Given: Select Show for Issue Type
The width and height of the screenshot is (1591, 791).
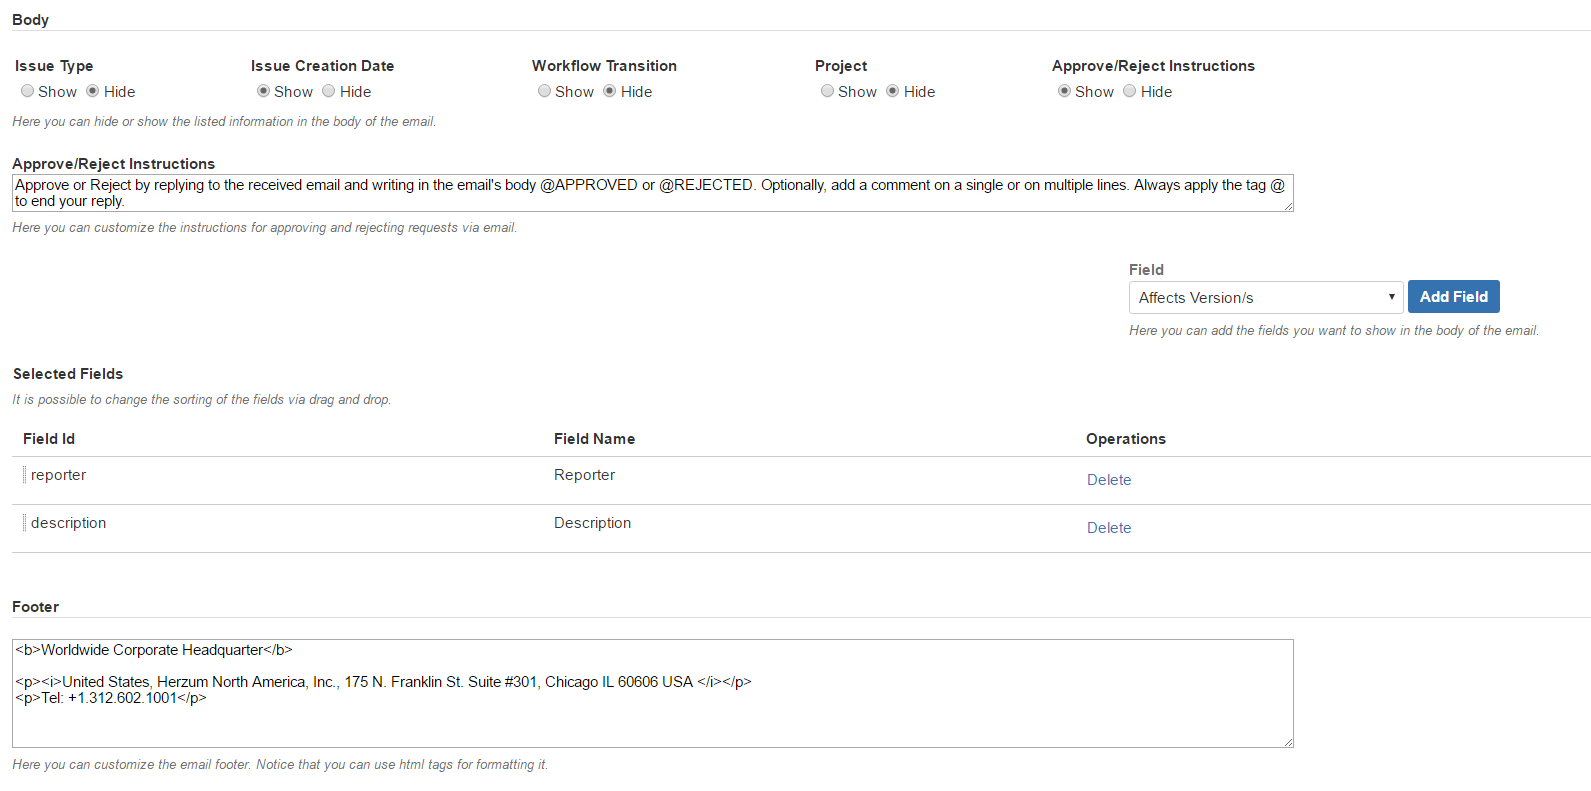Looking at the screenshot, I should click(28, 91).
